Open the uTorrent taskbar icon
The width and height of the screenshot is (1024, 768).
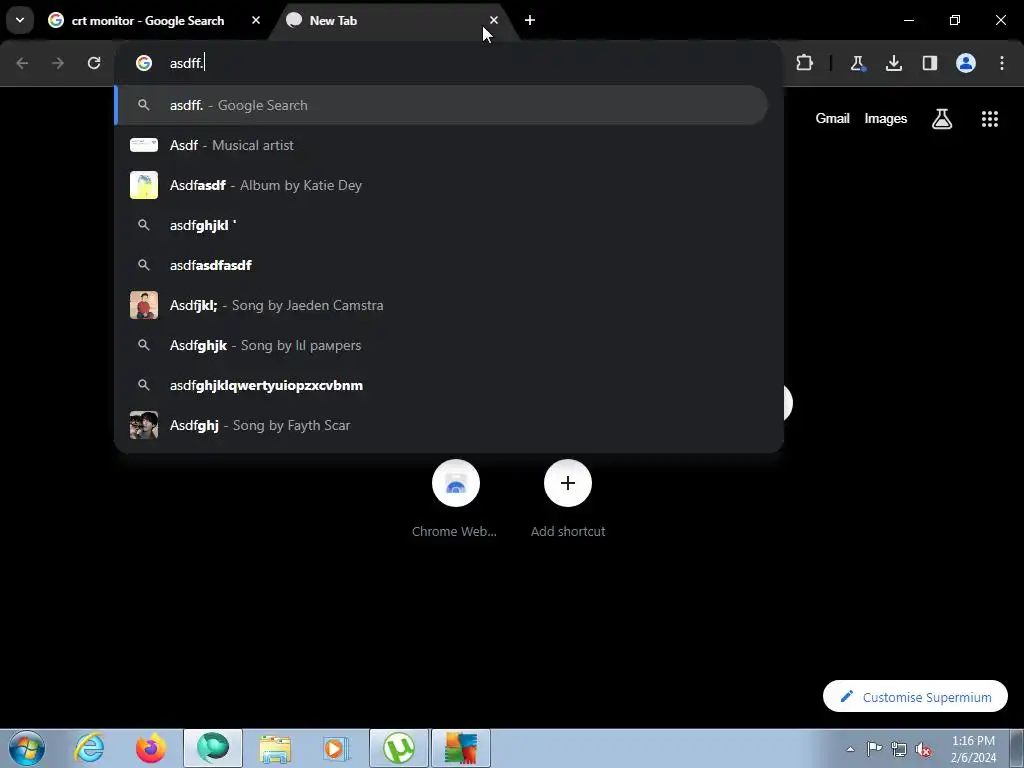click(x=399, y=748)
